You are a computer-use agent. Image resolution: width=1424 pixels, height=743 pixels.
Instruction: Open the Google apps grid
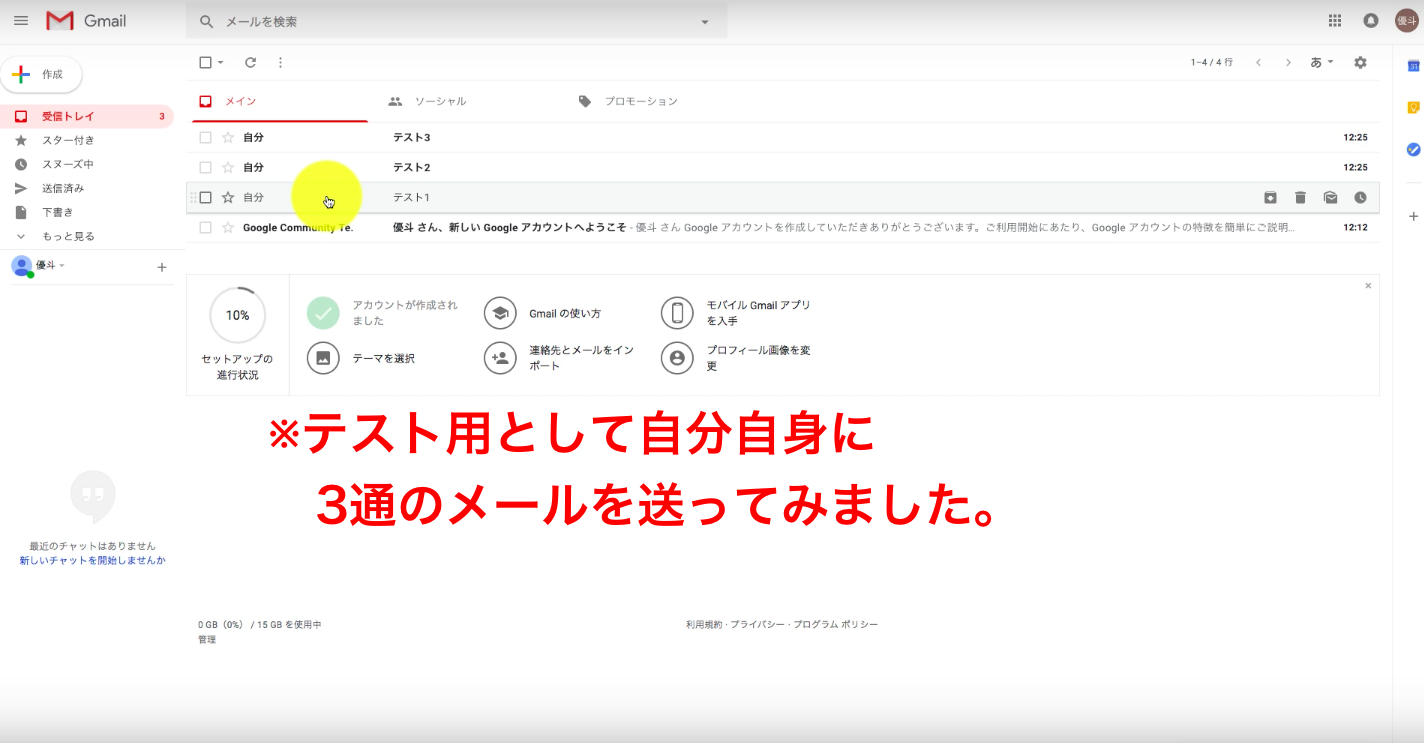[x=1335, y=20]
